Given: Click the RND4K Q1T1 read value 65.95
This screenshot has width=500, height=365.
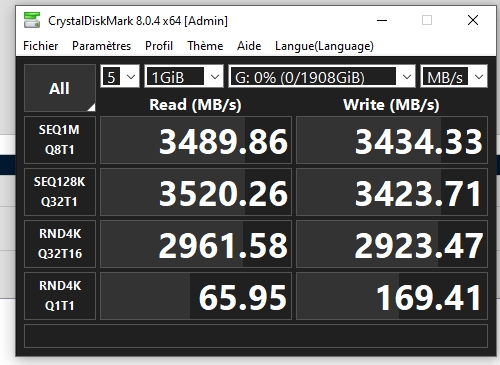Looking at the screenshot, I should [x=196, y=296].
